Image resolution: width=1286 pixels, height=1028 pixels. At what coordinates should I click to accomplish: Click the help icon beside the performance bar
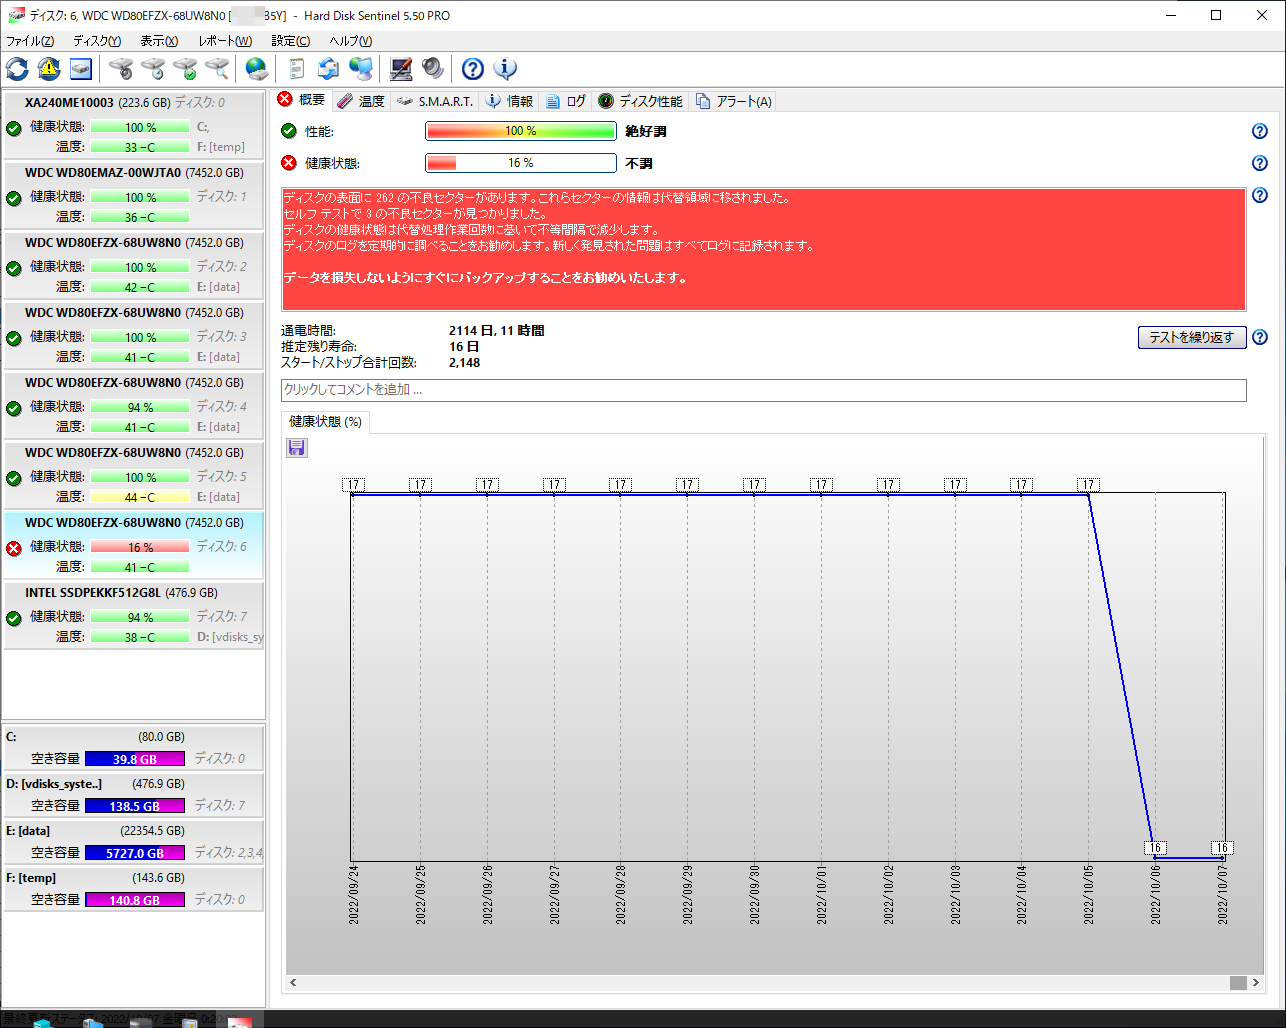click(x=1260, y=131)
